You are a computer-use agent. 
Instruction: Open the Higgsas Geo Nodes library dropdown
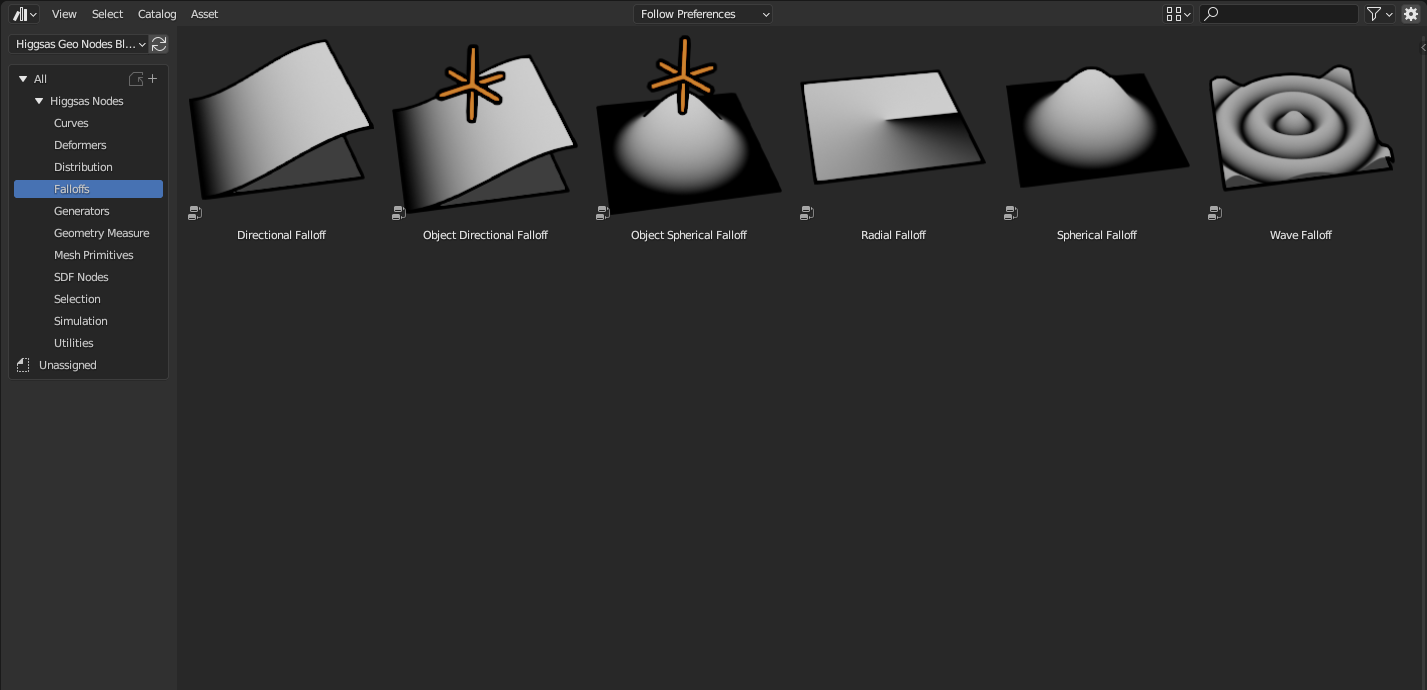78,44
